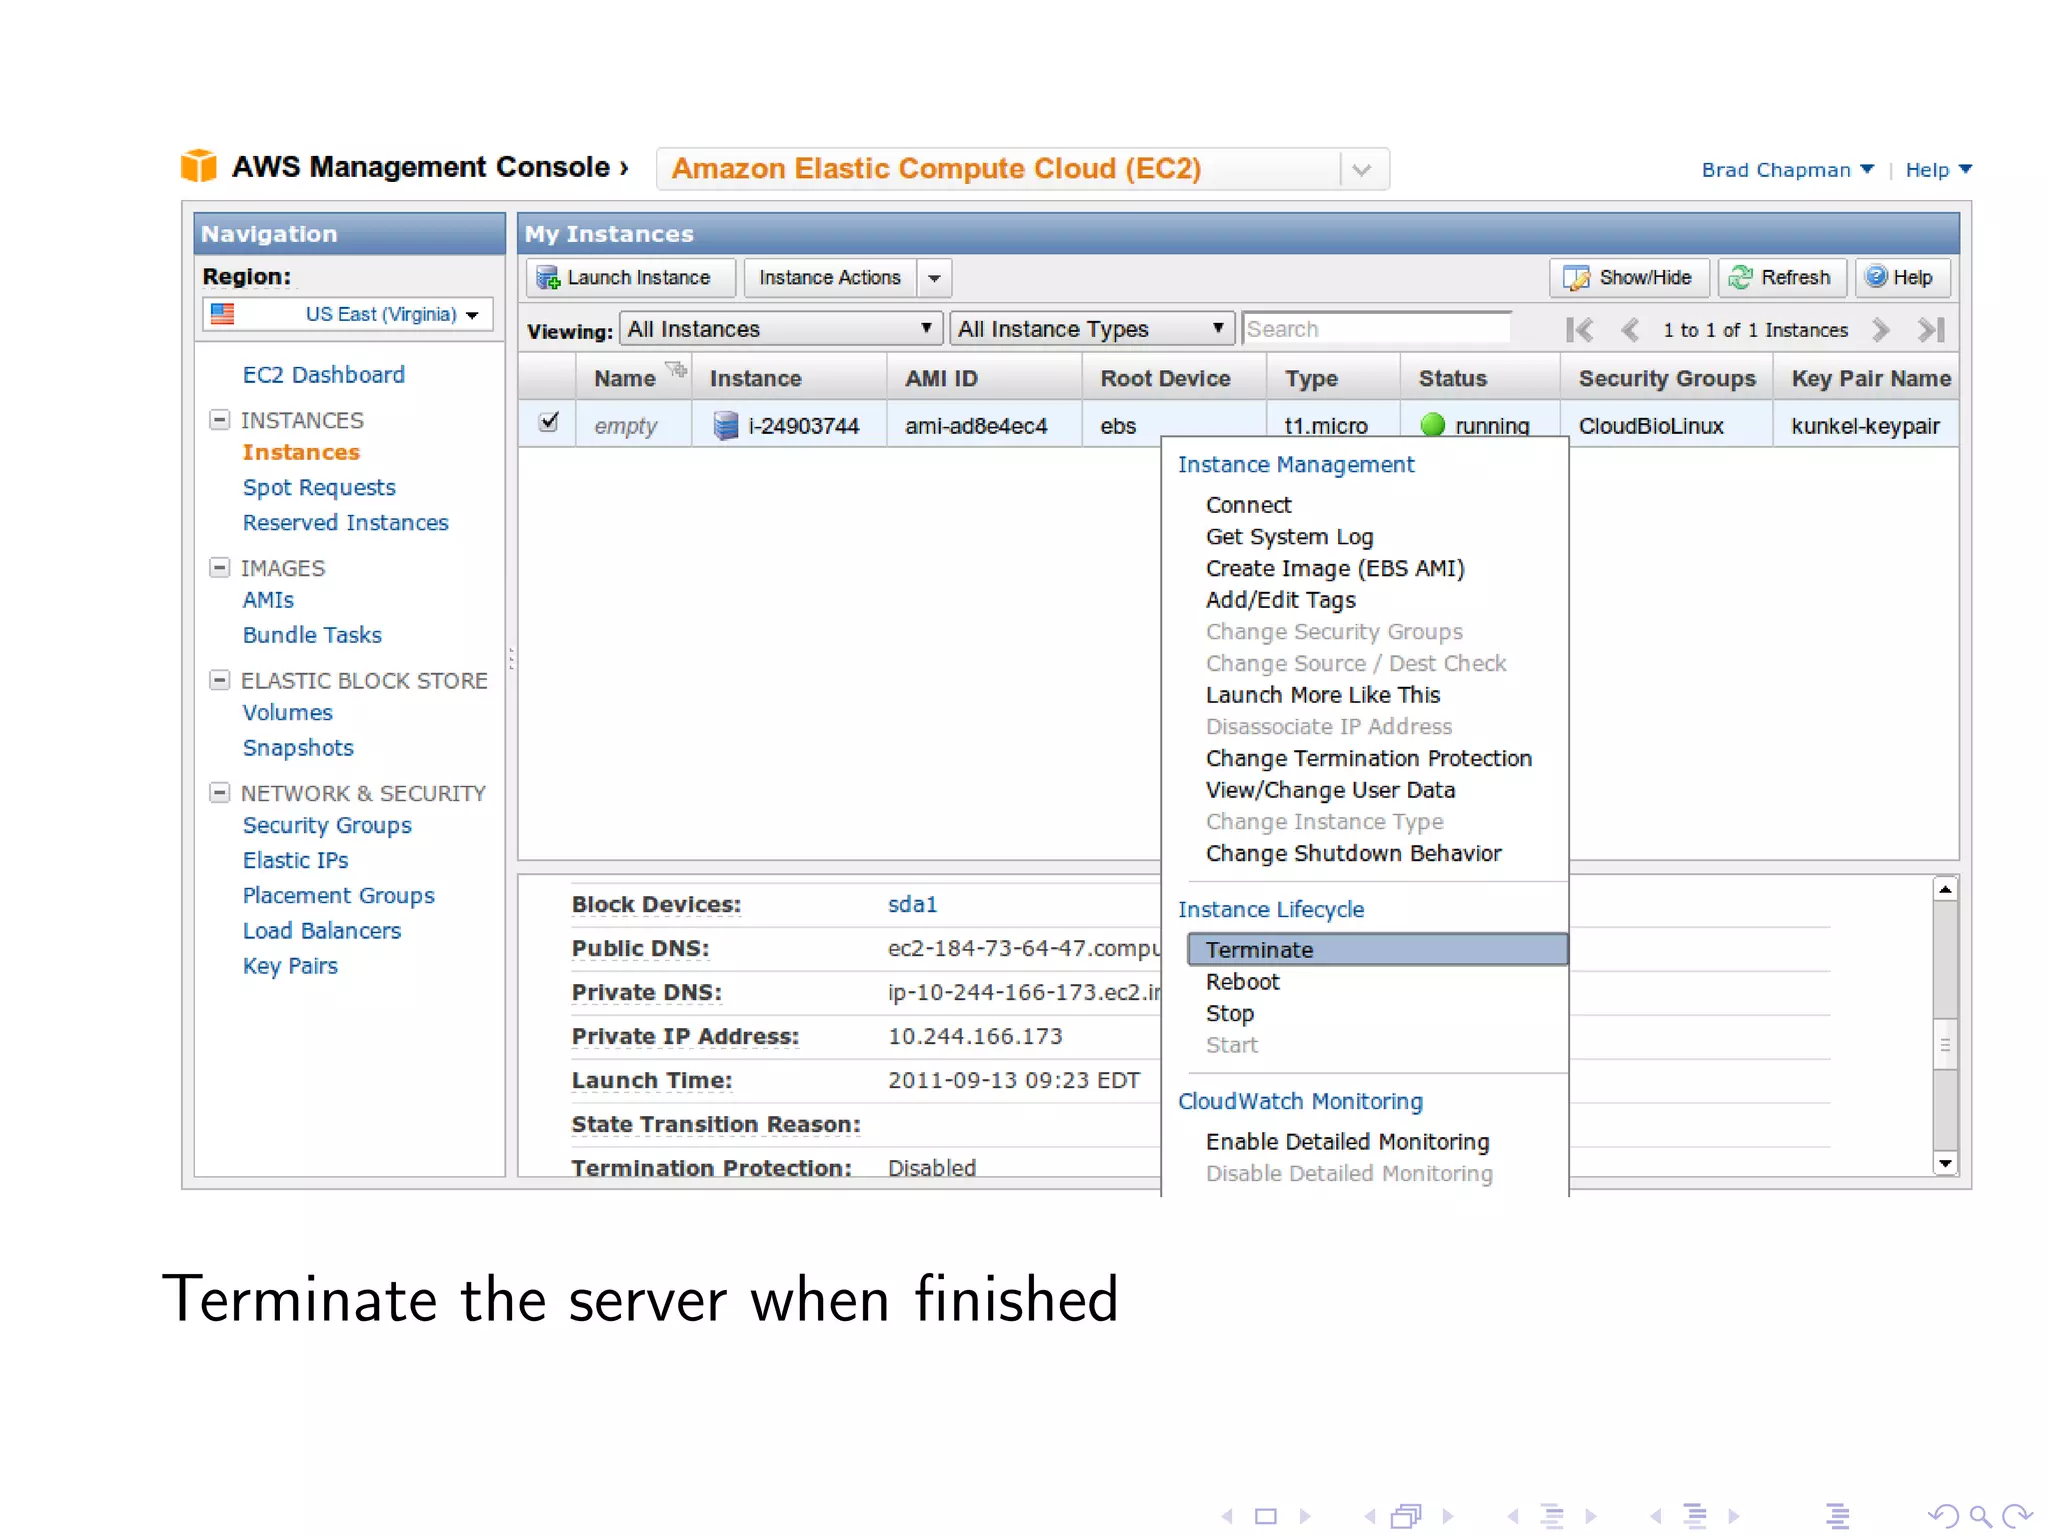Image resolution: width=2048 pixels, height=1536 pixels.
Task: Choose Launch More Like This
Action: coord(1323,695)
